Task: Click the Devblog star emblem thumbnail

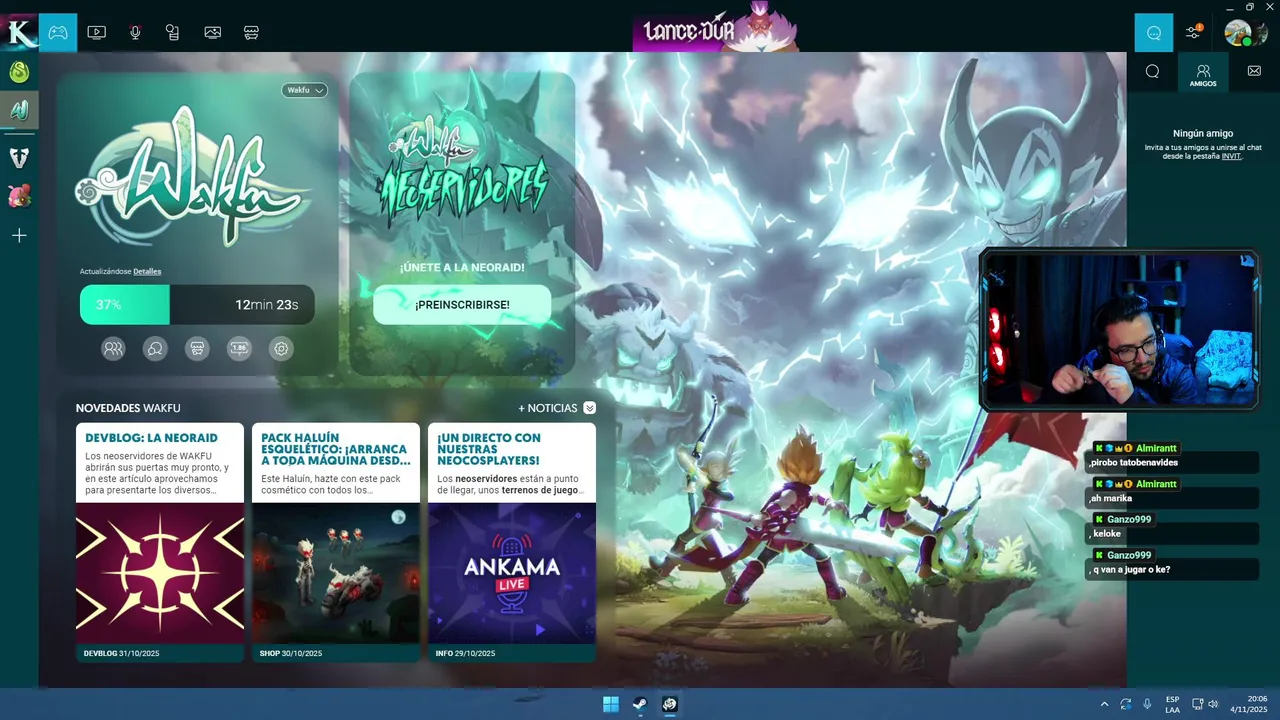Action: (160, 573)
